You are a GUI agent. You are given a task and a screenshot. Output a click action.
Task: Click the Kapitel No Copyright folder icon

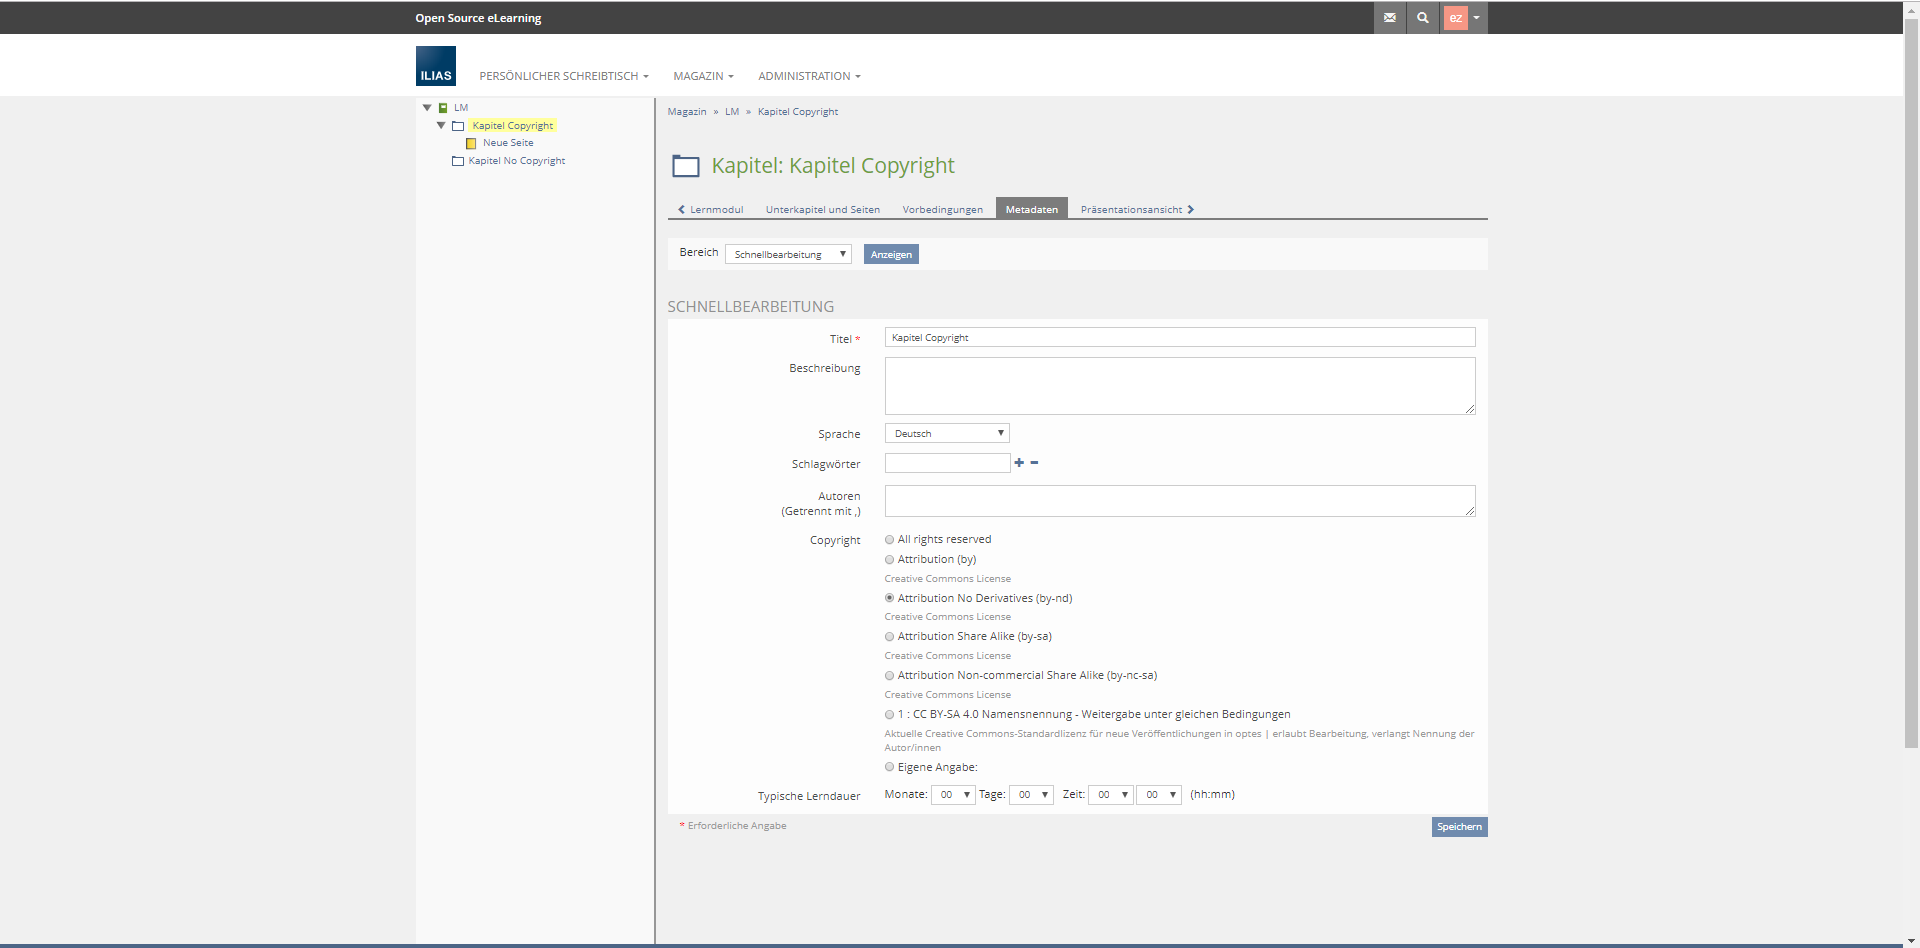(x=458, y=161)
